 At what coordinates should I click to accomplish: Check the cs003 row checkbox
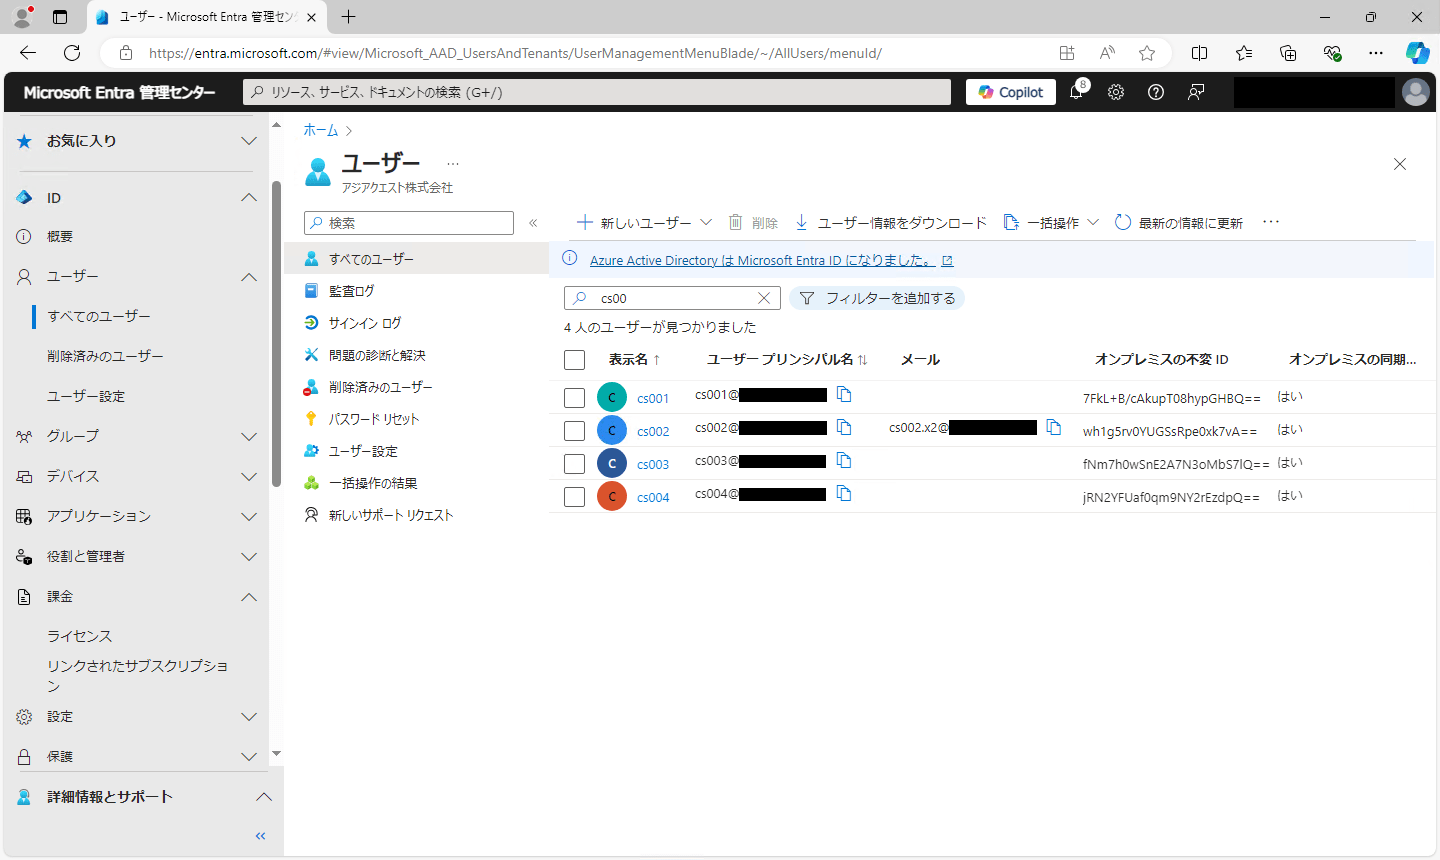coord(574,464)
